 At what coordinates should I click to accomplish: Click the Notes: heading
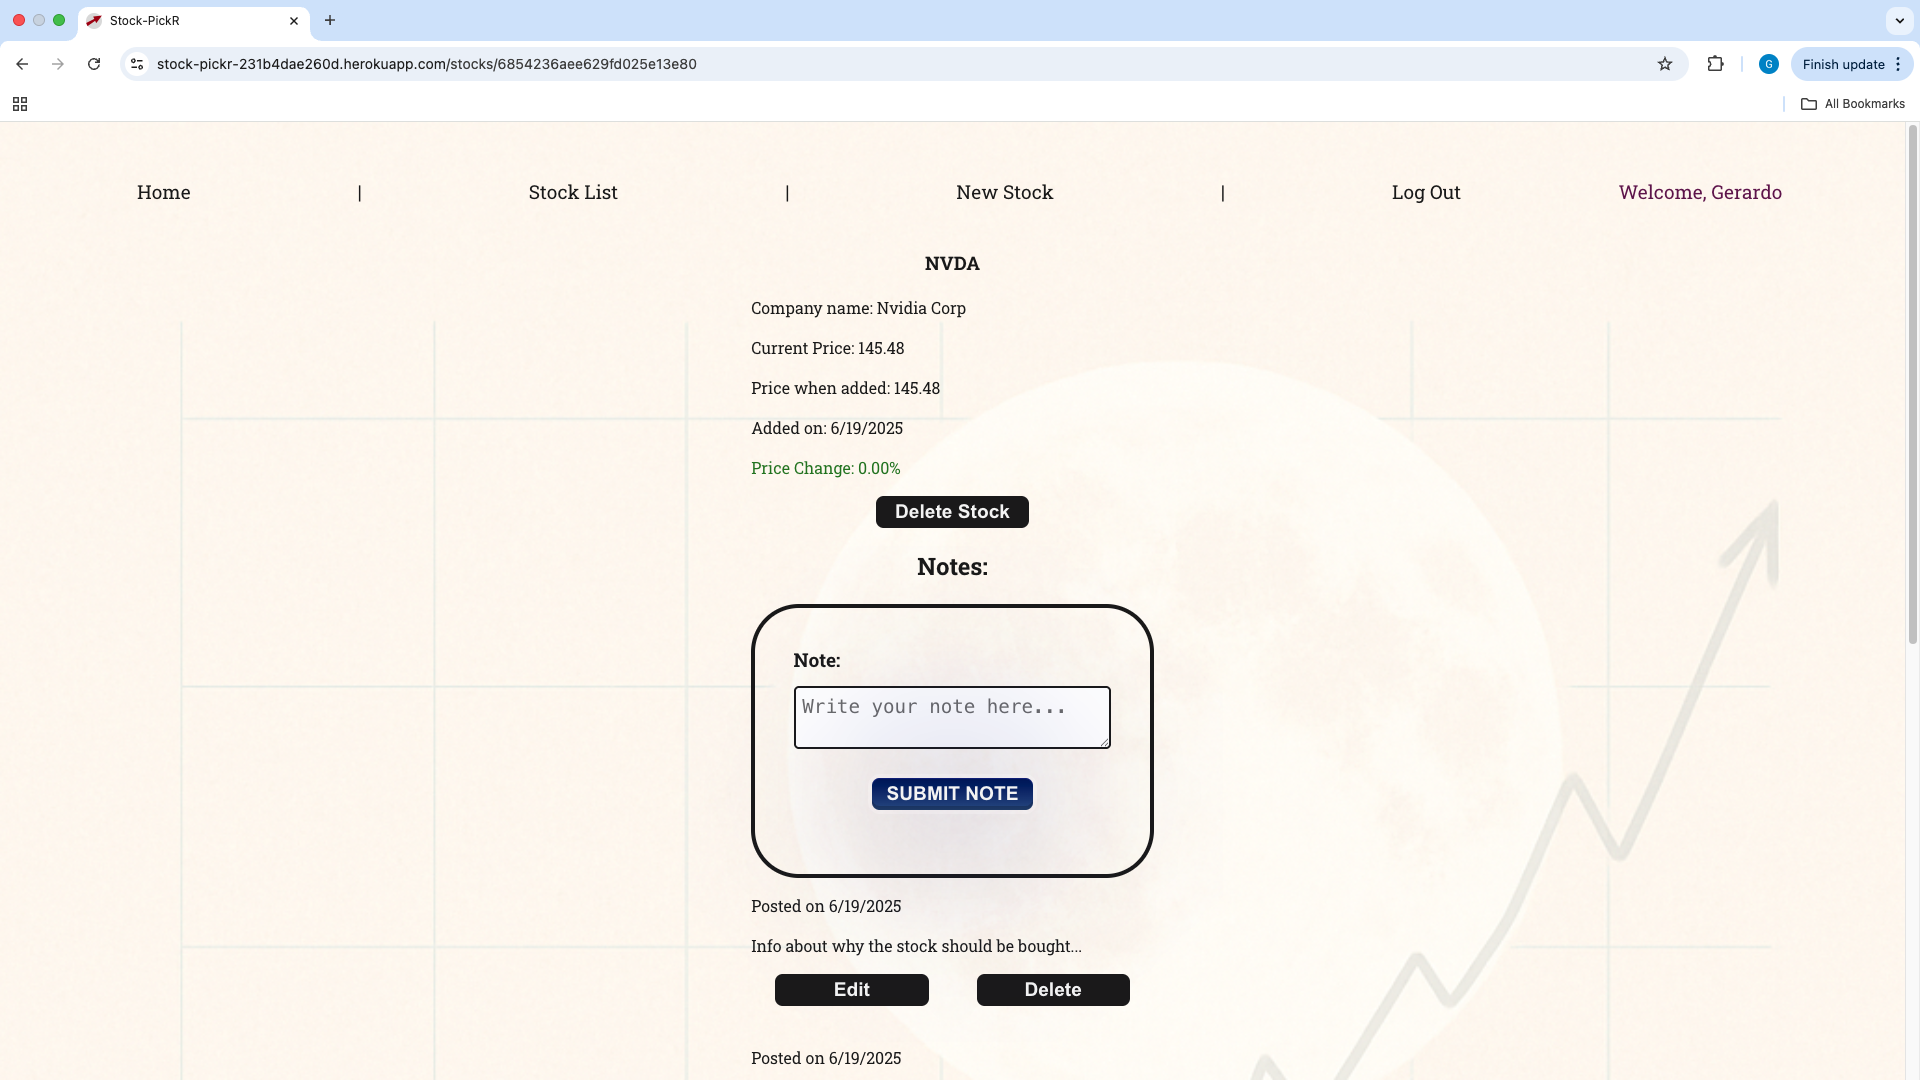[x=952, y=567]
